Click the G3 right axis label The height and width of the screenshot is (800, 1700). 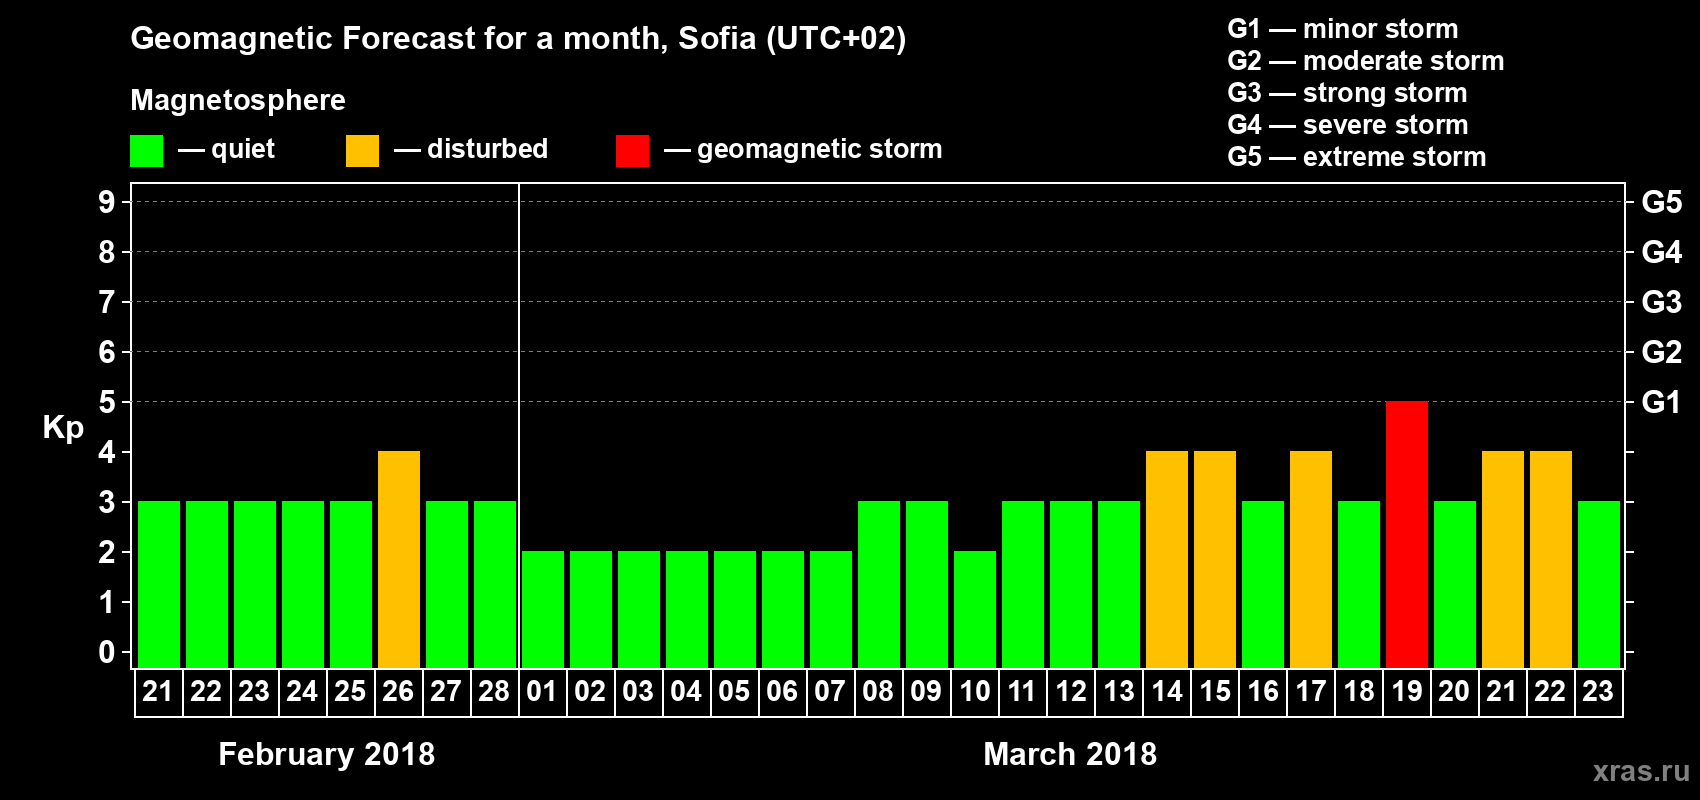pyautogui.click(x=1661, y=302)
